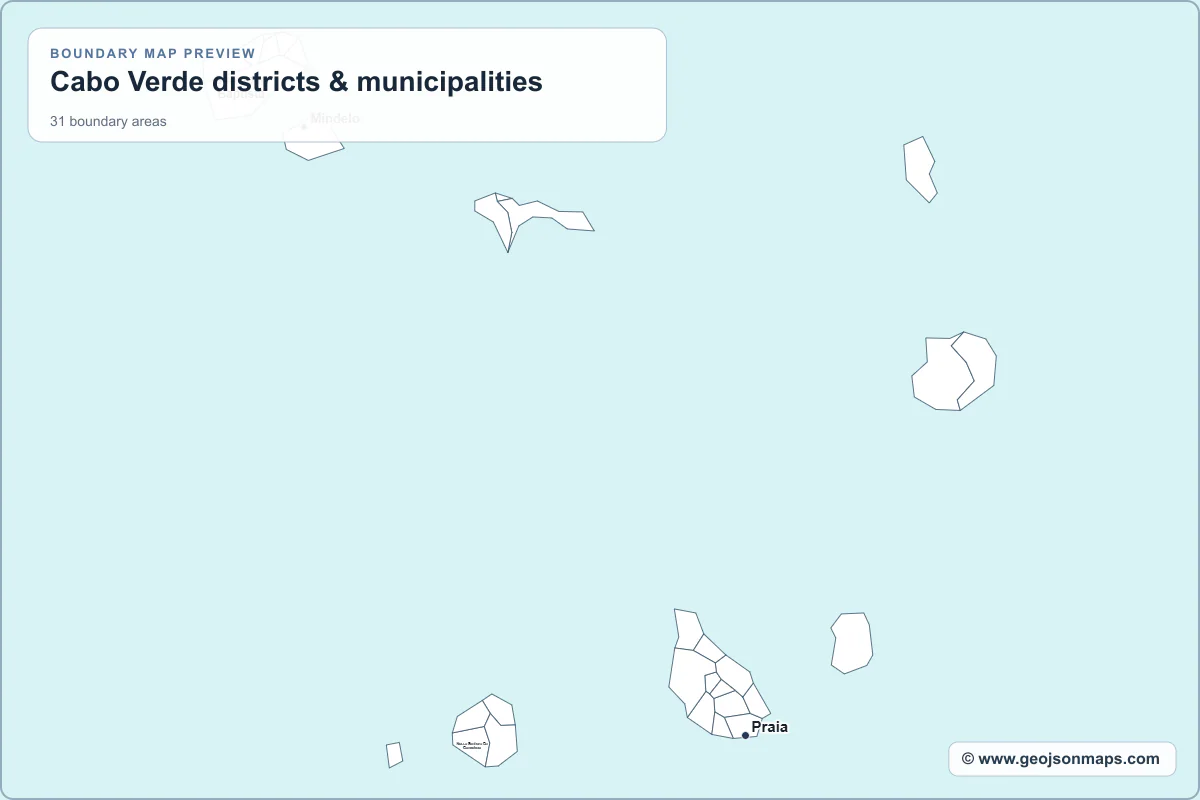Viewport: 1200px width, 800px height.
Task: Click the 'BOUNDARY MAP PREVIEW' heading
Action: tap(153, 53)
